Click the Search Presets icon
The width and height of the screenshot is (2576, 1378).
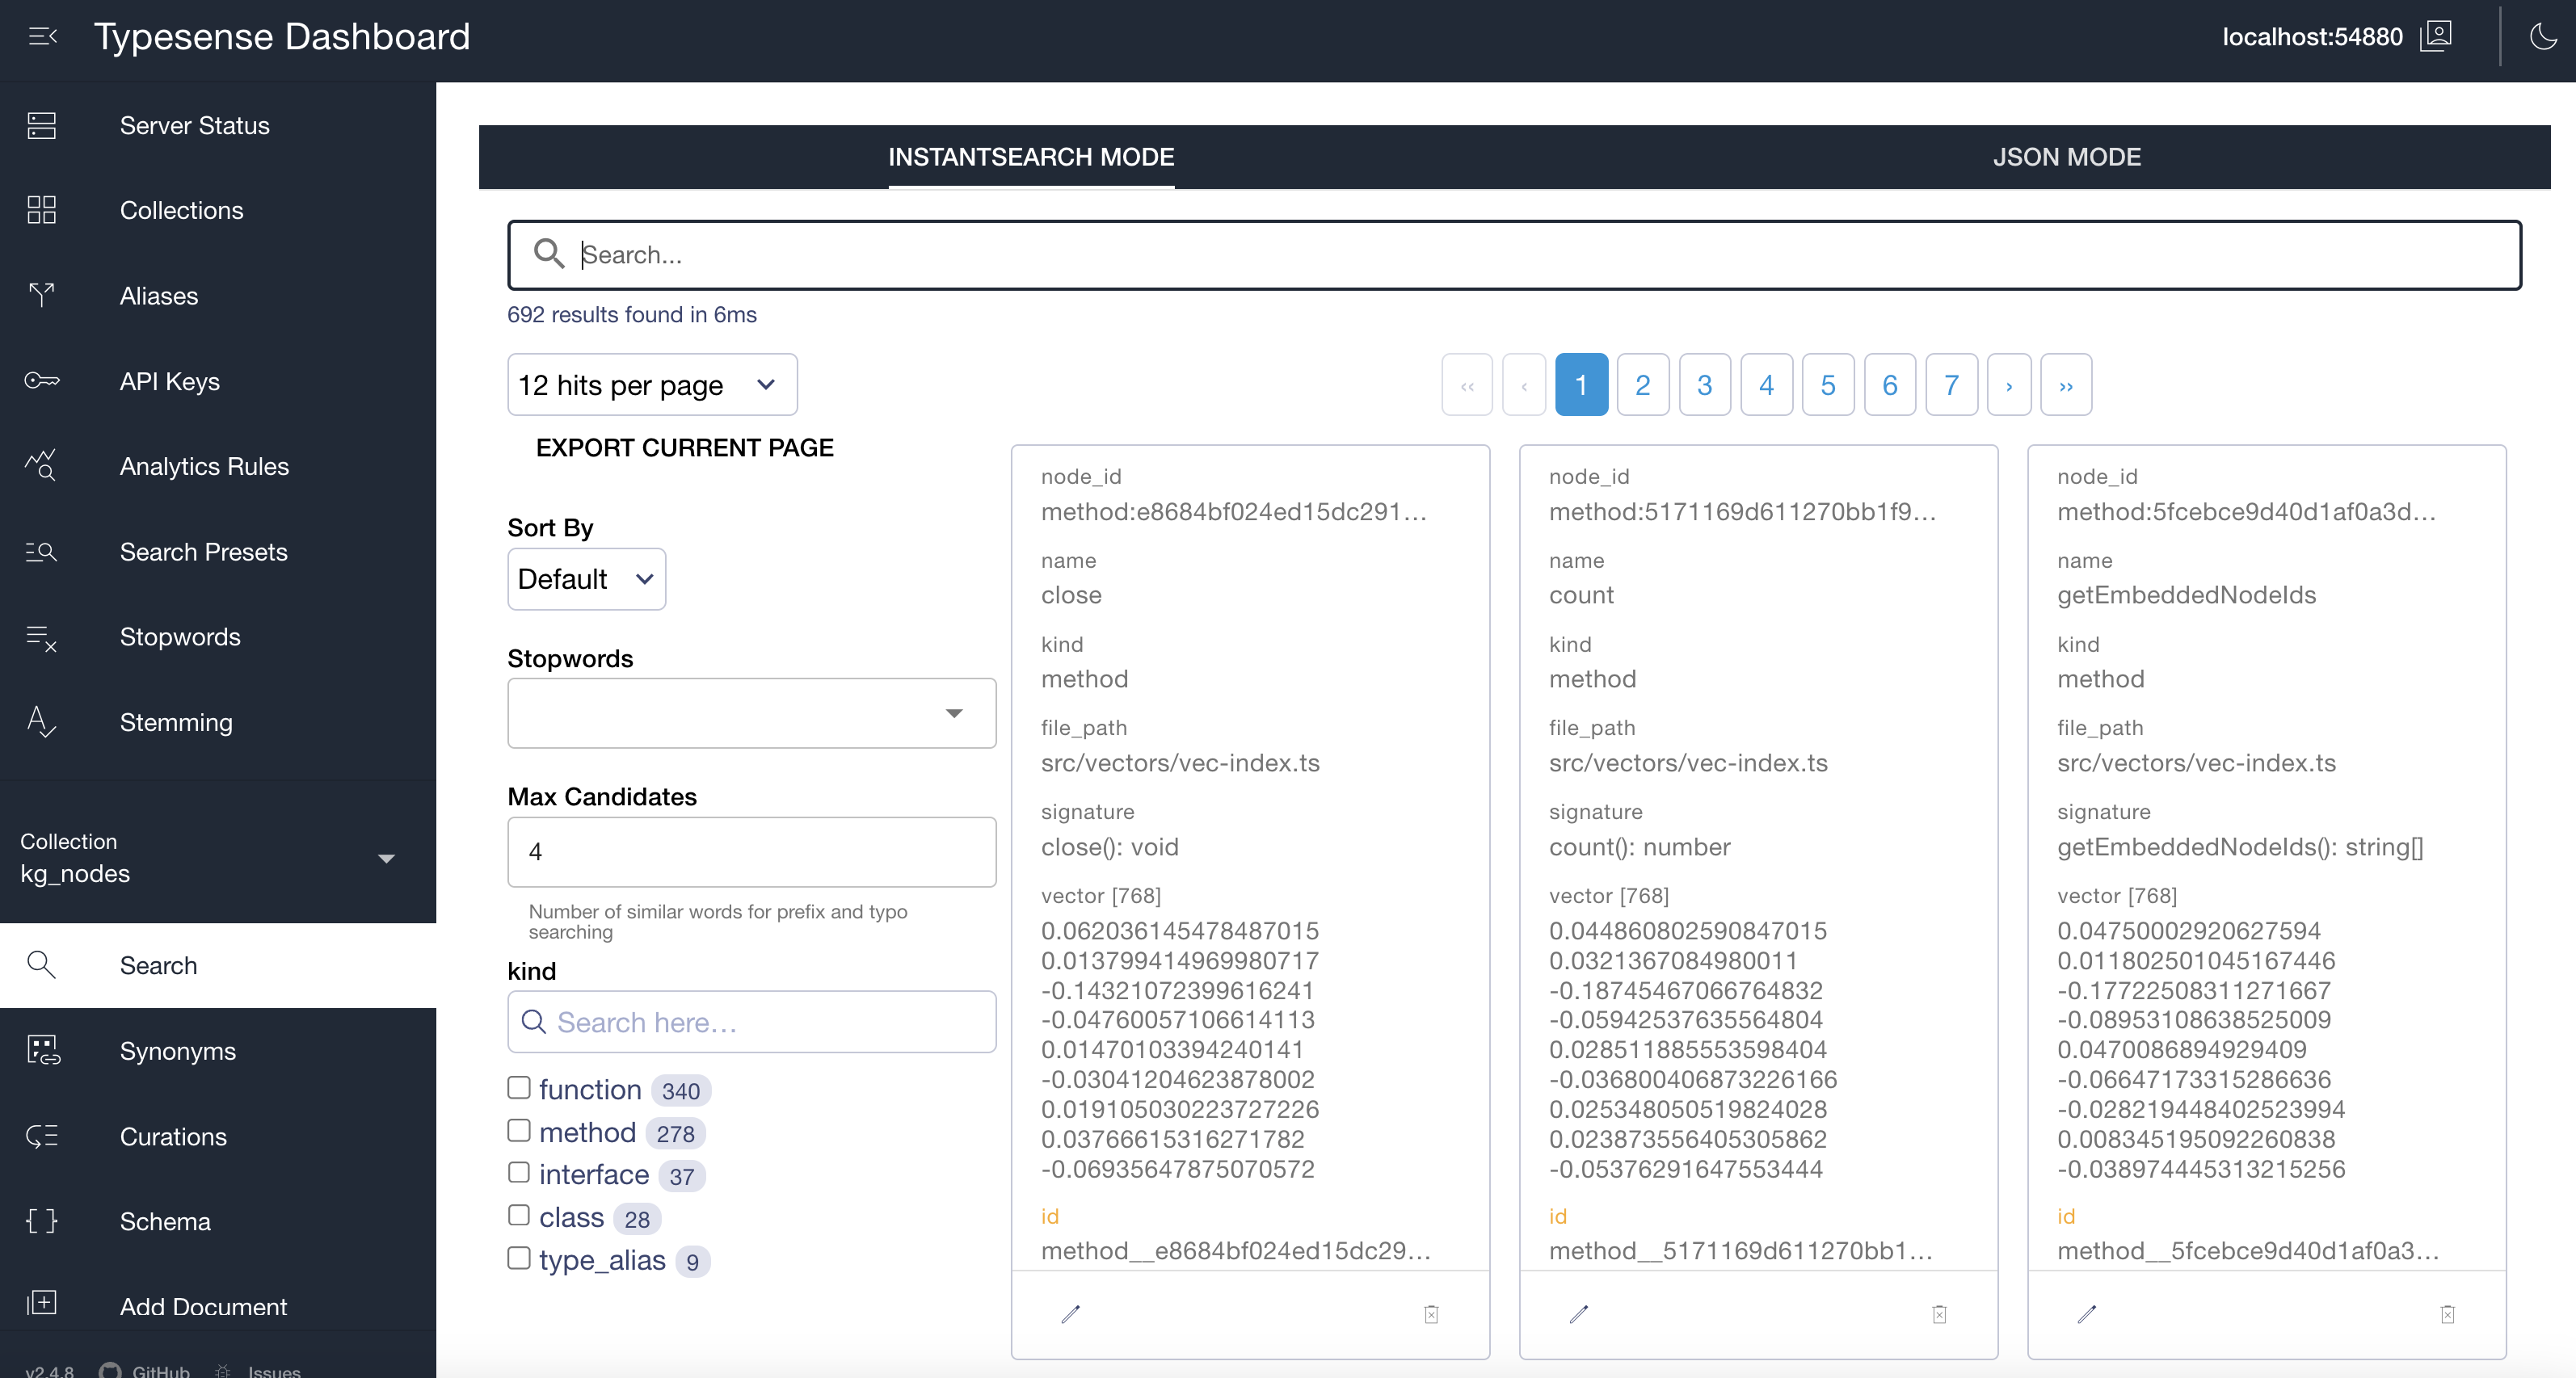tap(41, 552)
